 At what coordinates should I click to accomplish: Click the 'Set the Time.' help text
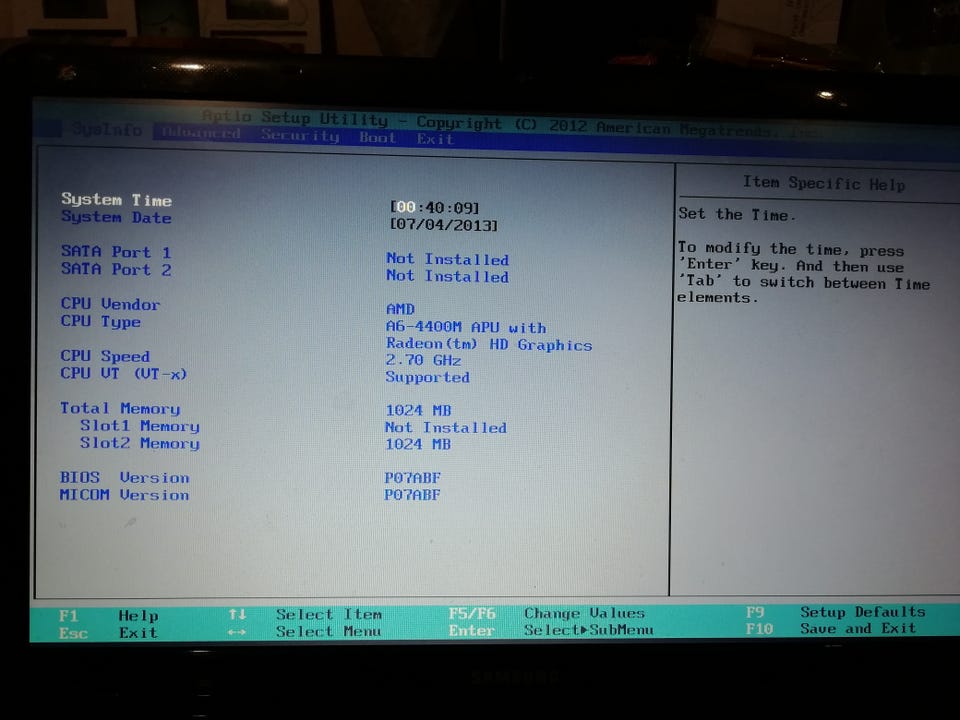[x=737, y=214]
